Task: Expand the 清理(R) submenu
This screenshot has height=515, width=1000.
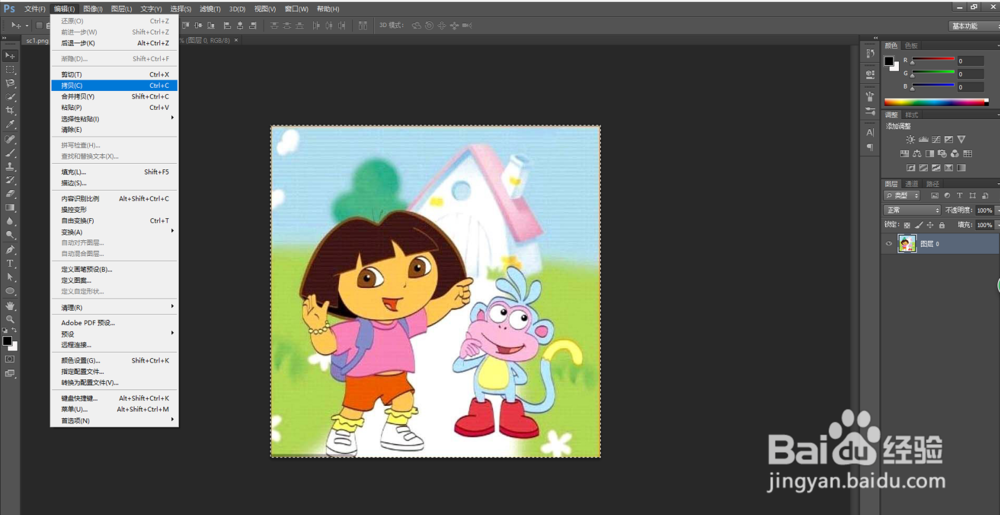Action: coord(115,307)
